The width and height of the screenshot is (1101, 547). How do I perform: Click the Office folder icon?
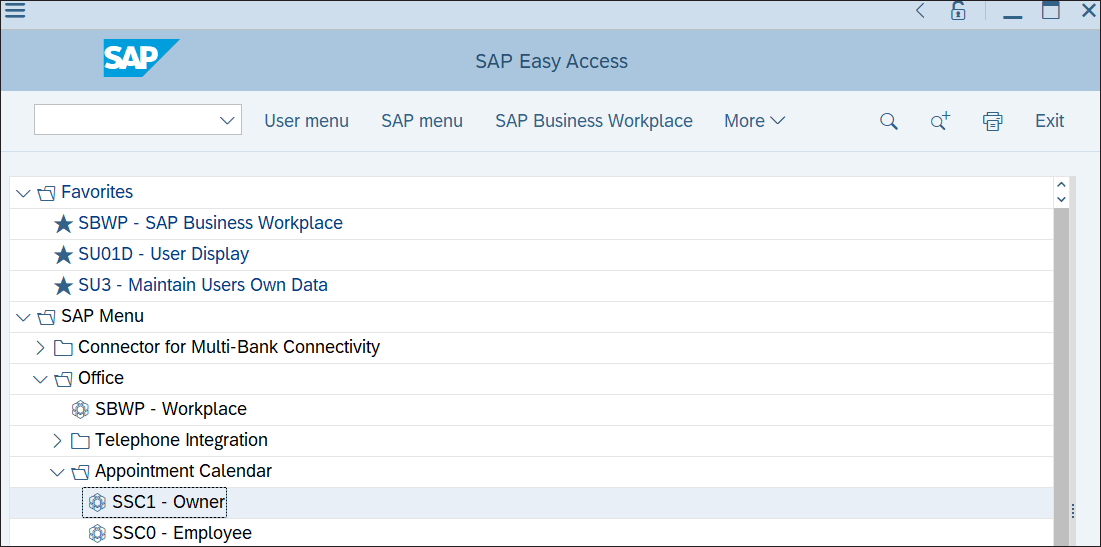[x=63, y=378]
